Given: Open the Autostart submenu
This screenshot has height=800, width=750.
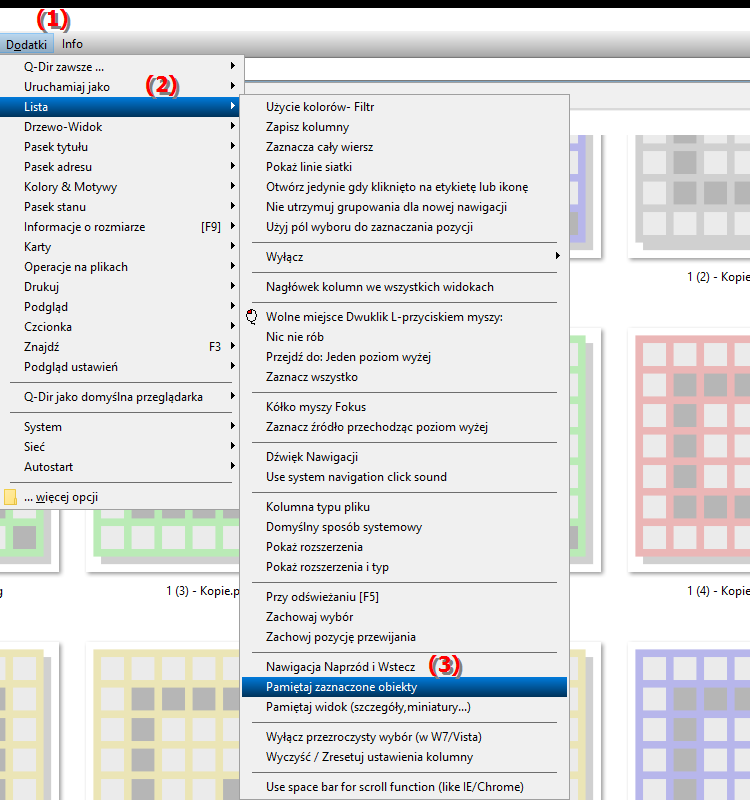Looking at the screenshot, I should pos(120,467).
